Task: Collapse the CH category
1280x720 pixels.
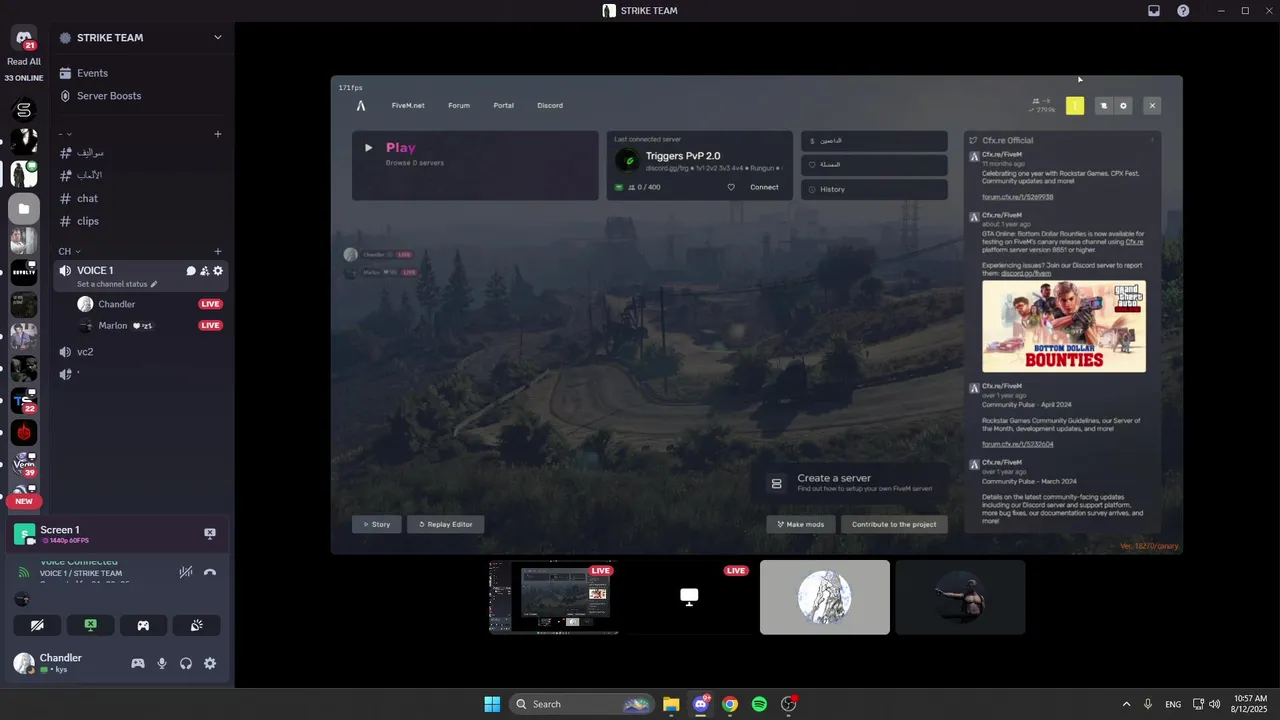Action: (x=69, y=252)
